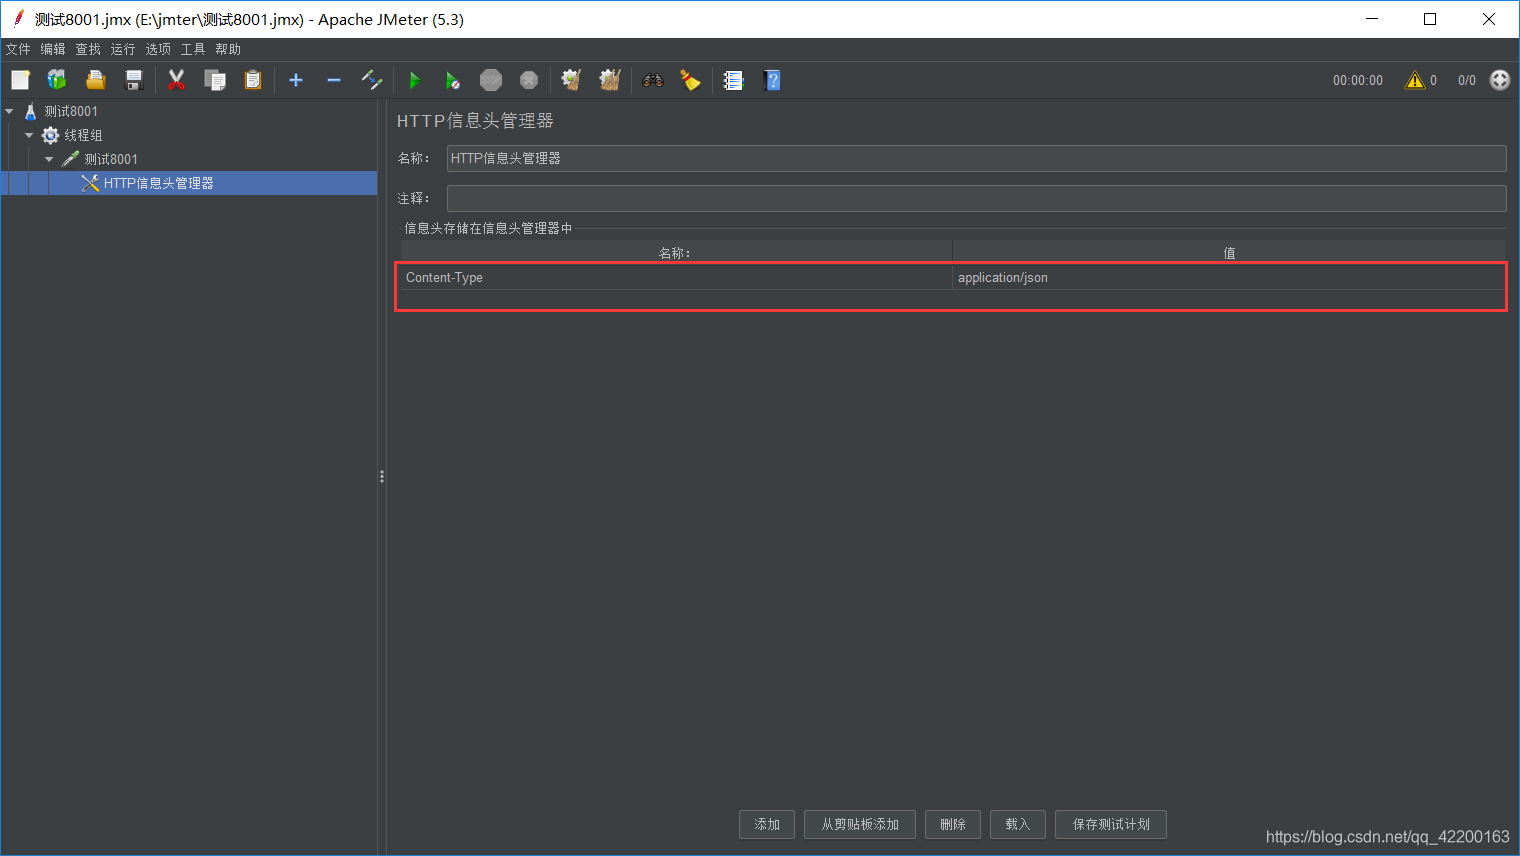Click the 载入 button
The height and width of the screenshot is (856, 1520).
[x=1018, y=824]
